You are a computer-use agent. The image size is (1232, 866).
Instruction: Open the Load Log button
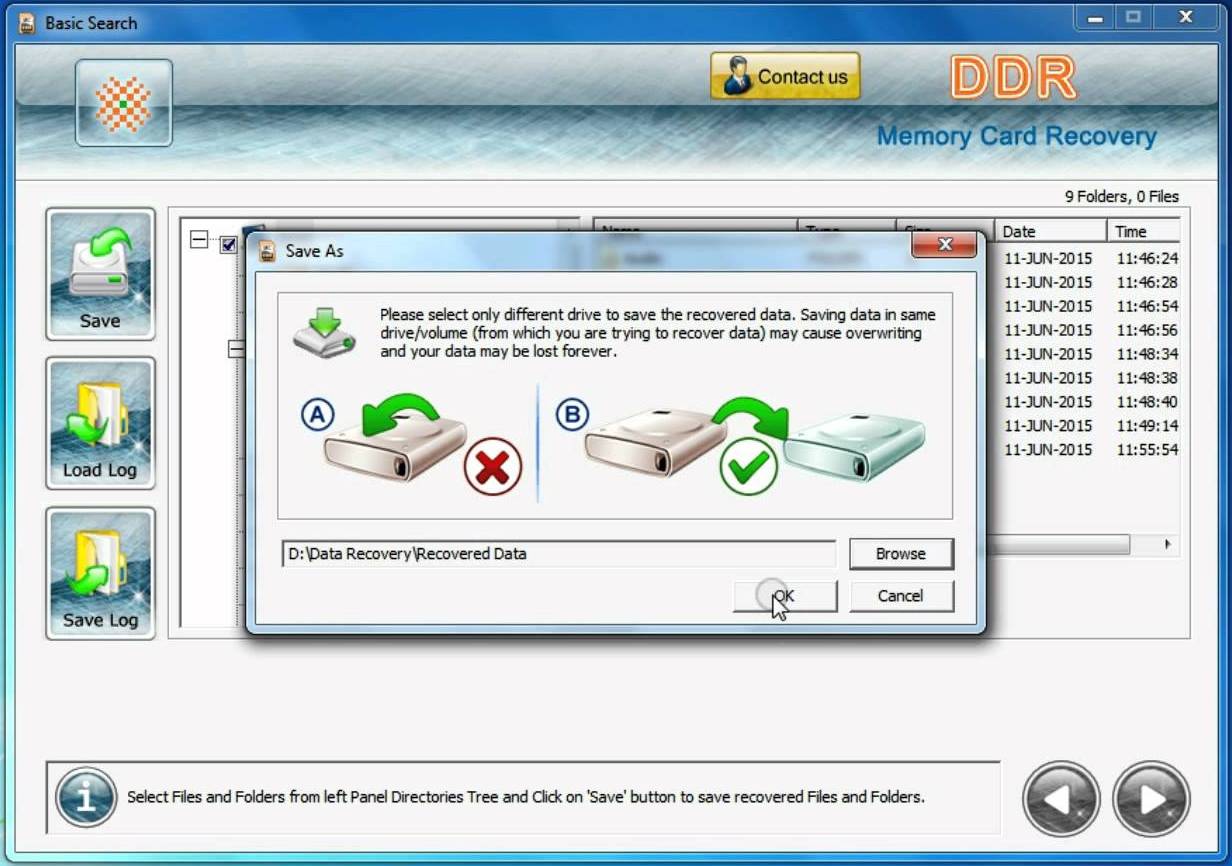pos(100,423)
